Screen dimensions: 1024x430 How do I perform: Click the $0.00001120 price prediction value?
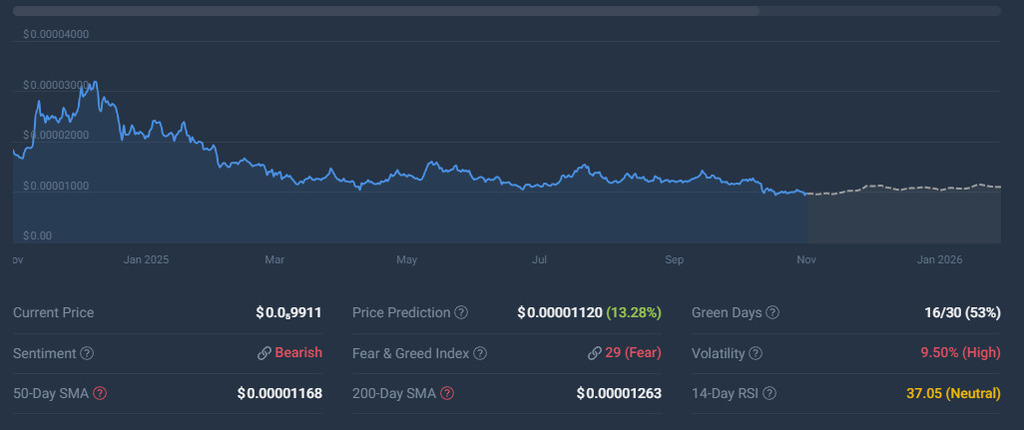(x=559, y=313)
